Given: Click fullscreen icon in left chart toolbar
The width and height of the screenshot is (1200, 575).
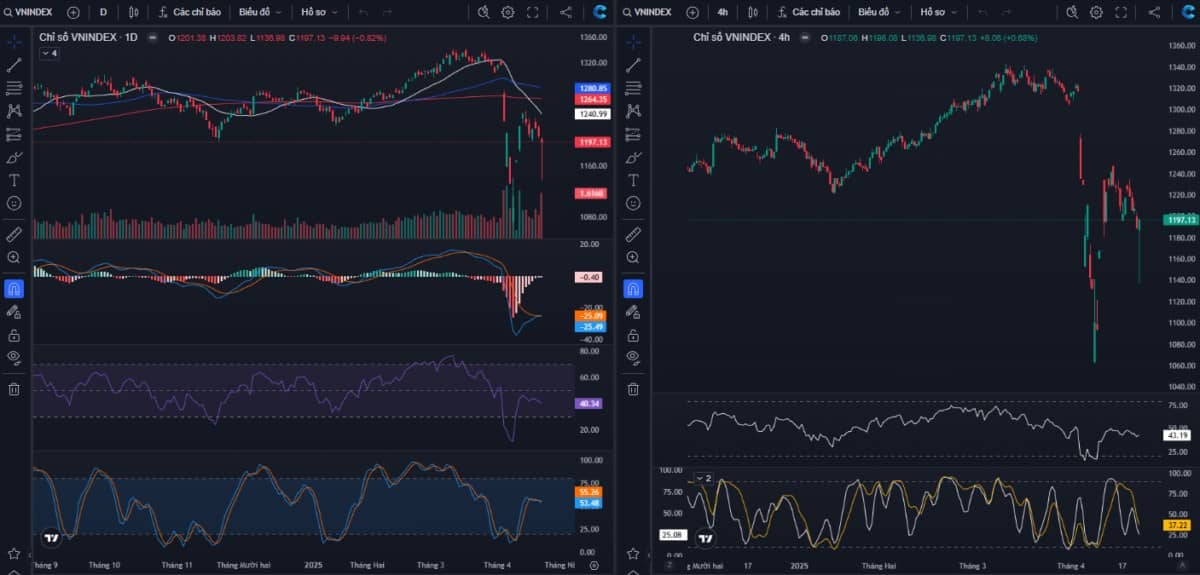Looking at the screenshot, I should tap(532, 12).
